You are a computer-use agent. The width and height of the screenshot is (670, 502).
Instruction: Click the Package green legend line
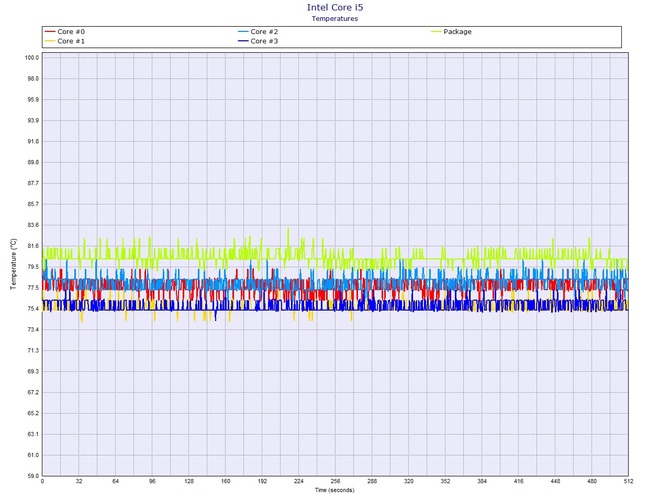pos(436,32)
